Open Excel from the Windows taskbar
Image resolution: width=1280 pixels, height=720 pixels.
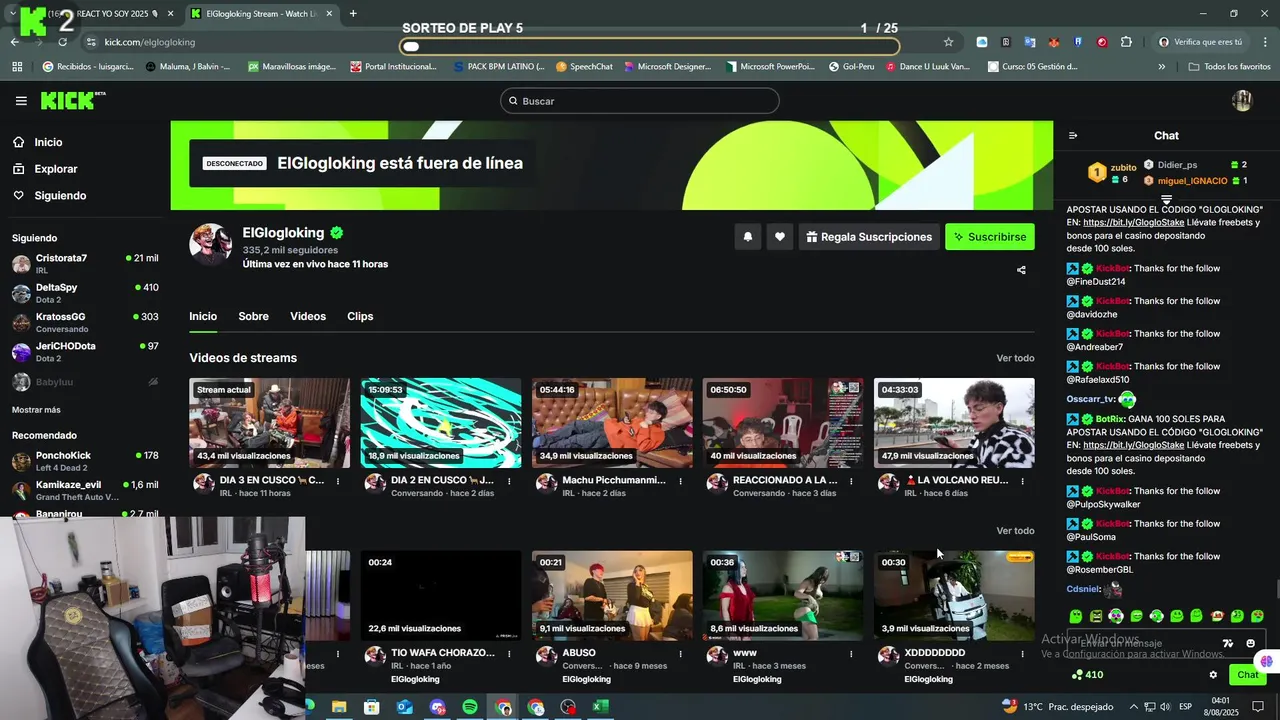pyautogui.click(x=600, y=707)
